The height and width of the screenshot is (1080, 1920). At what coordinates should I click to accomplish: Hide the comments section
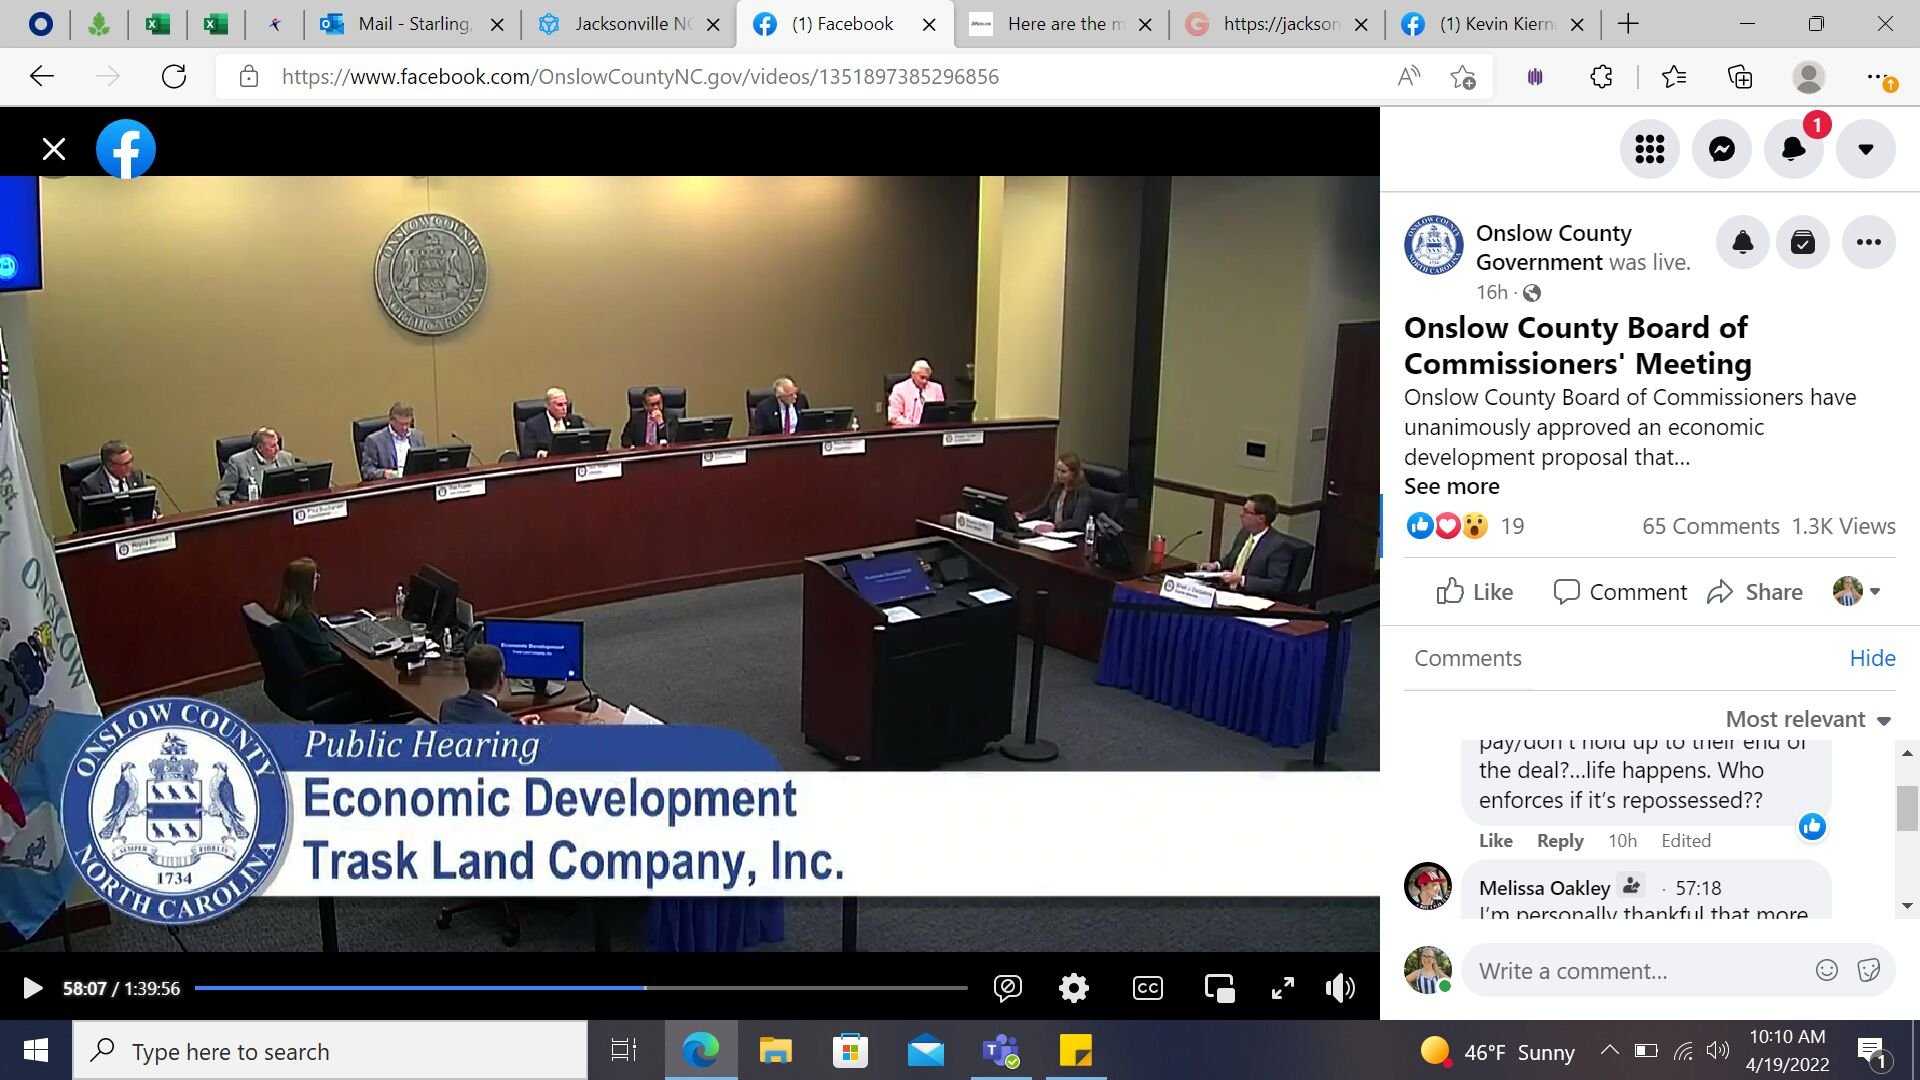(1872, 658)
